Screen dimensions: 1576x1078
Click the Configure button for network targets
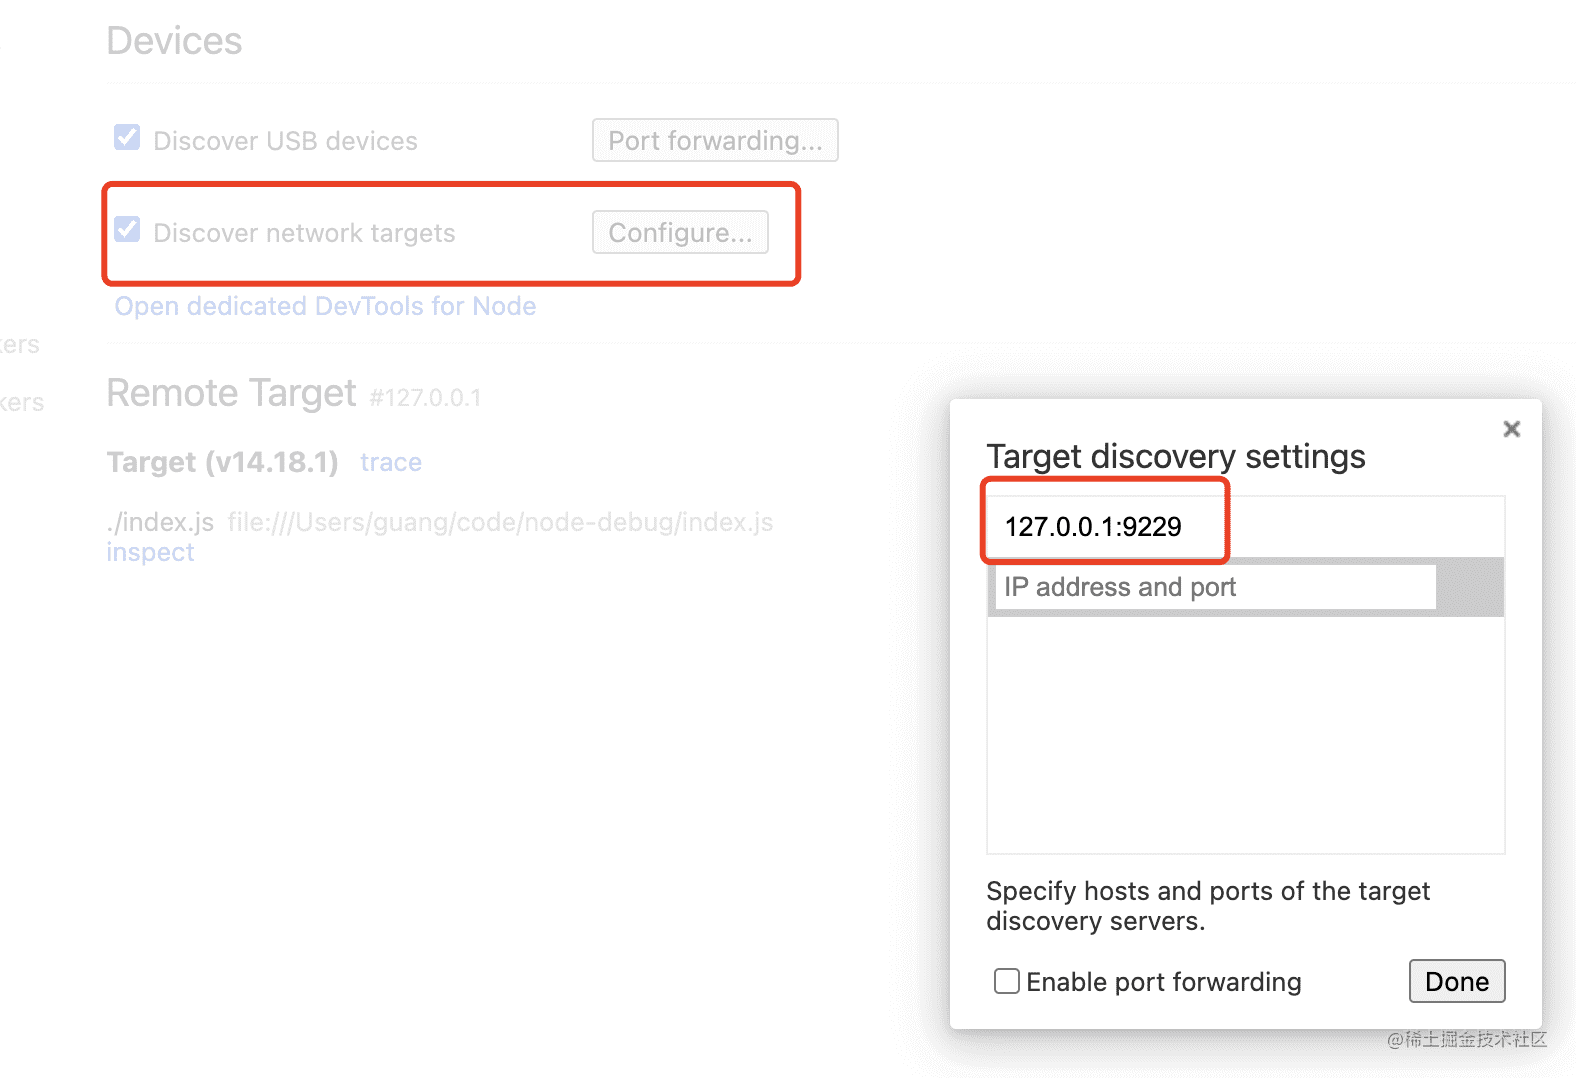point(680,232)
